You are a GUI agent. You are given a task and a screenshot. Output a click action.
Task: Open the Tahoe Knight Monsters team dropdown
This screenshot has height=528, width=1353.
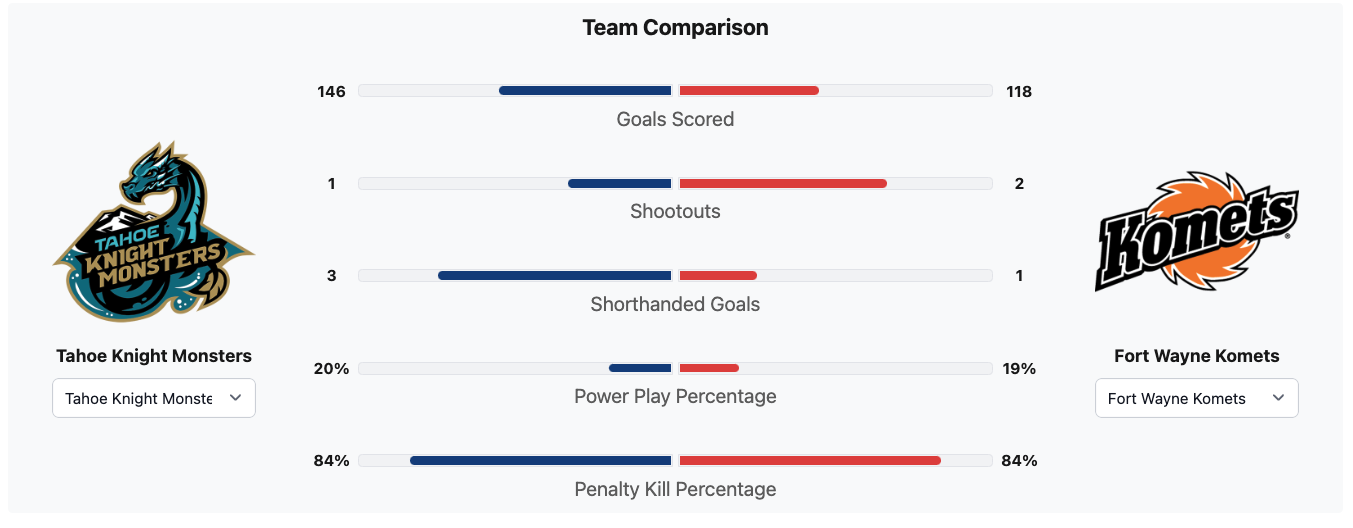(x=154, y=398)
